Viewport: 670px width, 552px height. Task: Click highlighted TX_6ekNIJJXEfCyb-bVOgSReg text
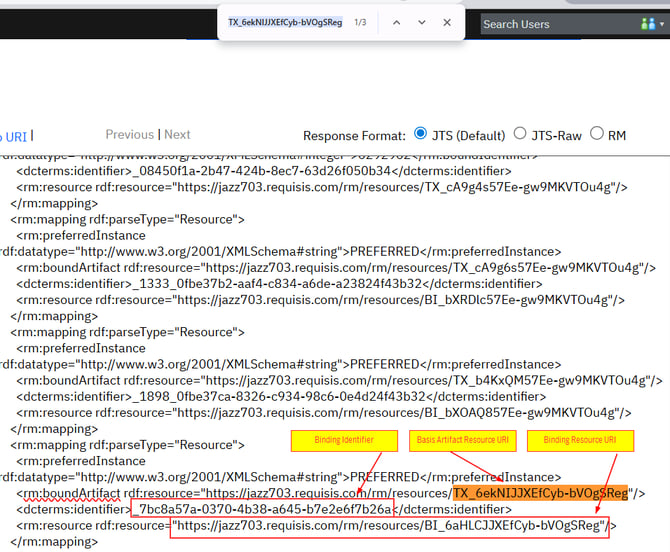pos(540,493)
